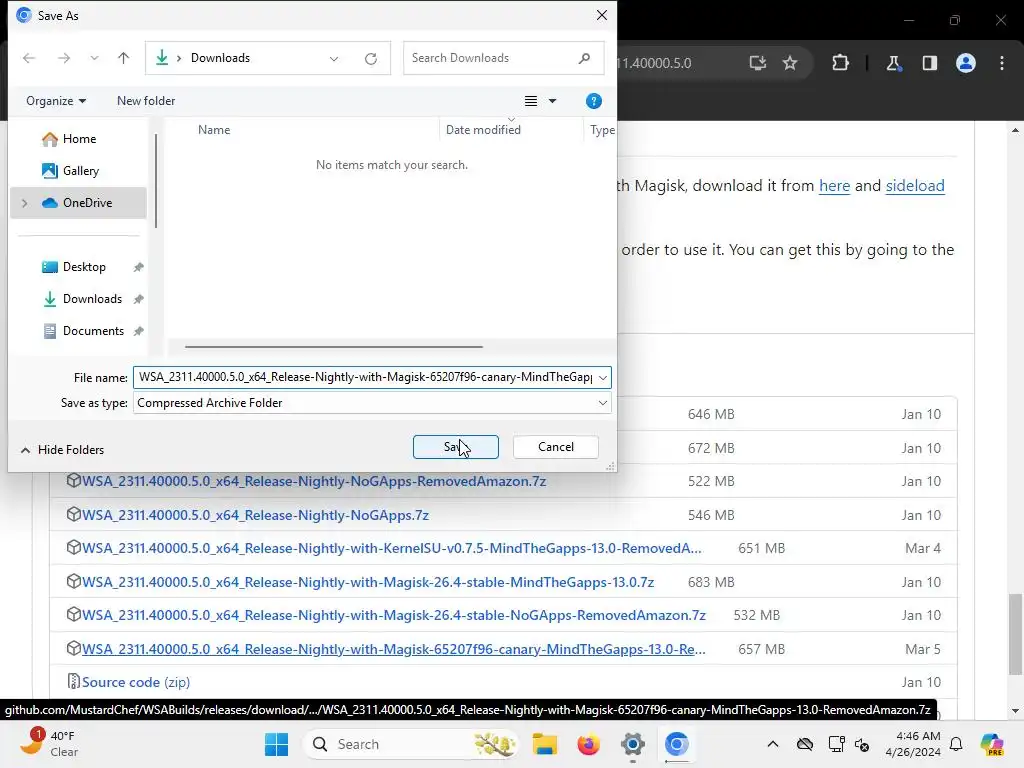
Task: Click the install app icon in Chrome
Action: [758, 63]
